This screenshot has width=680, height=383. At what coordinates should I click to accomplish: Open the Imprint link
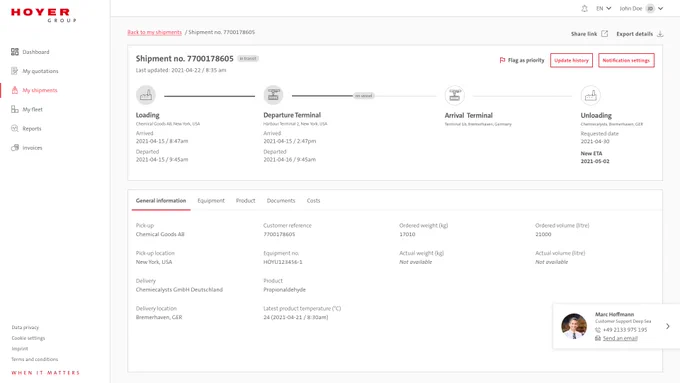[x=20, y=349]
